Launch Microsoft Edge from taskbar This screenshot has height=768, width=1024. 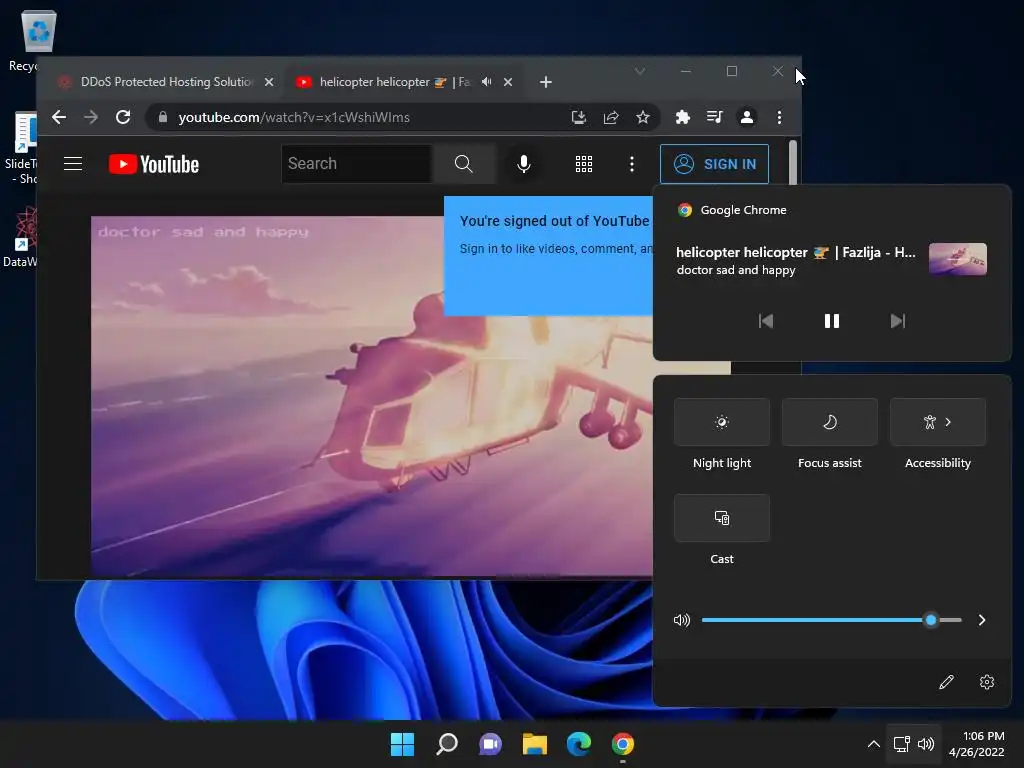[579, 744]
